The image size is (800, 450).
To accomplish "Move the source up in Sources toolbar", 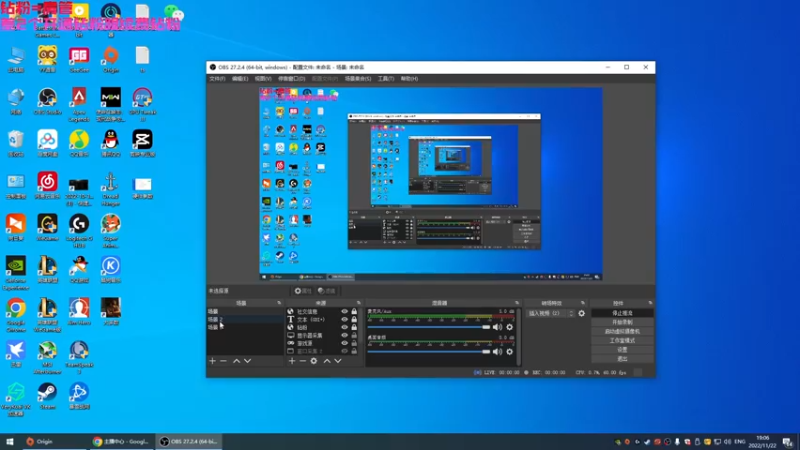I will point(327,361).
